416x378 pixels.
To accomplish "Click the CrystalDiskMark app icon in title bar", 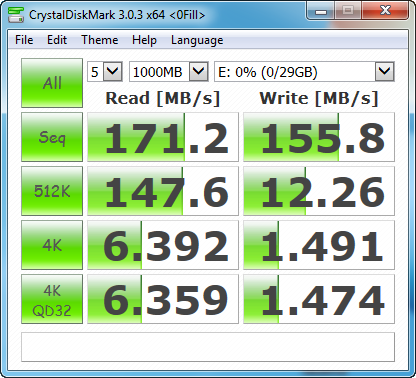I will coord(16,15).
